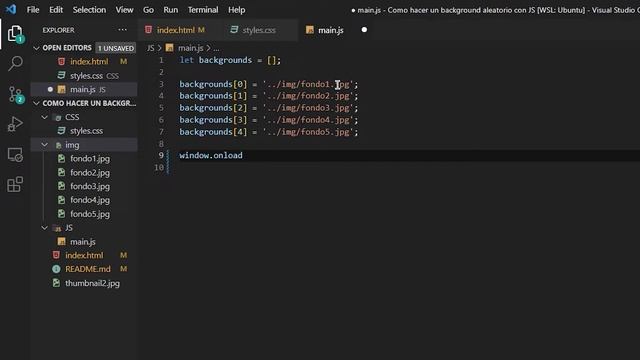This screenshot has height=360, width=640.
Task: Open fondo5.jpg in the img folder
Action: pos(90,214)
